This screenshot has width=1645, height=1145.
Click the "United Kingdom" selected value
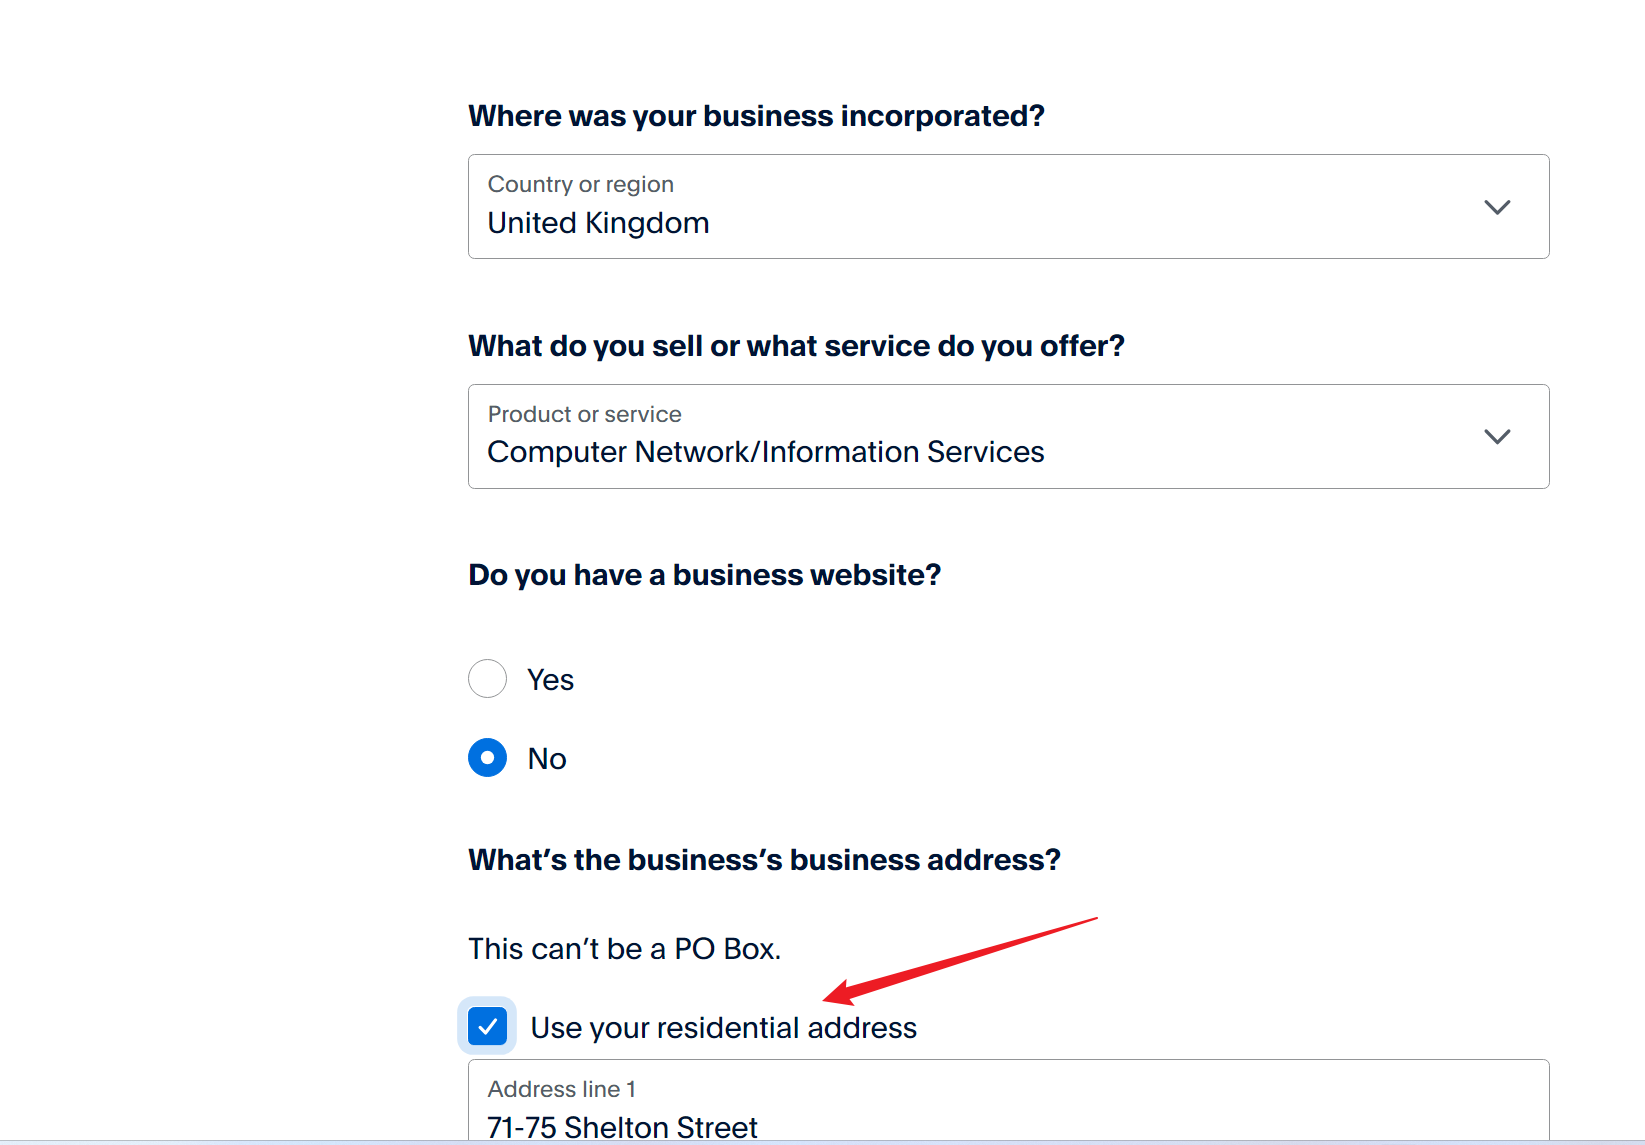[x=598, y=223]
